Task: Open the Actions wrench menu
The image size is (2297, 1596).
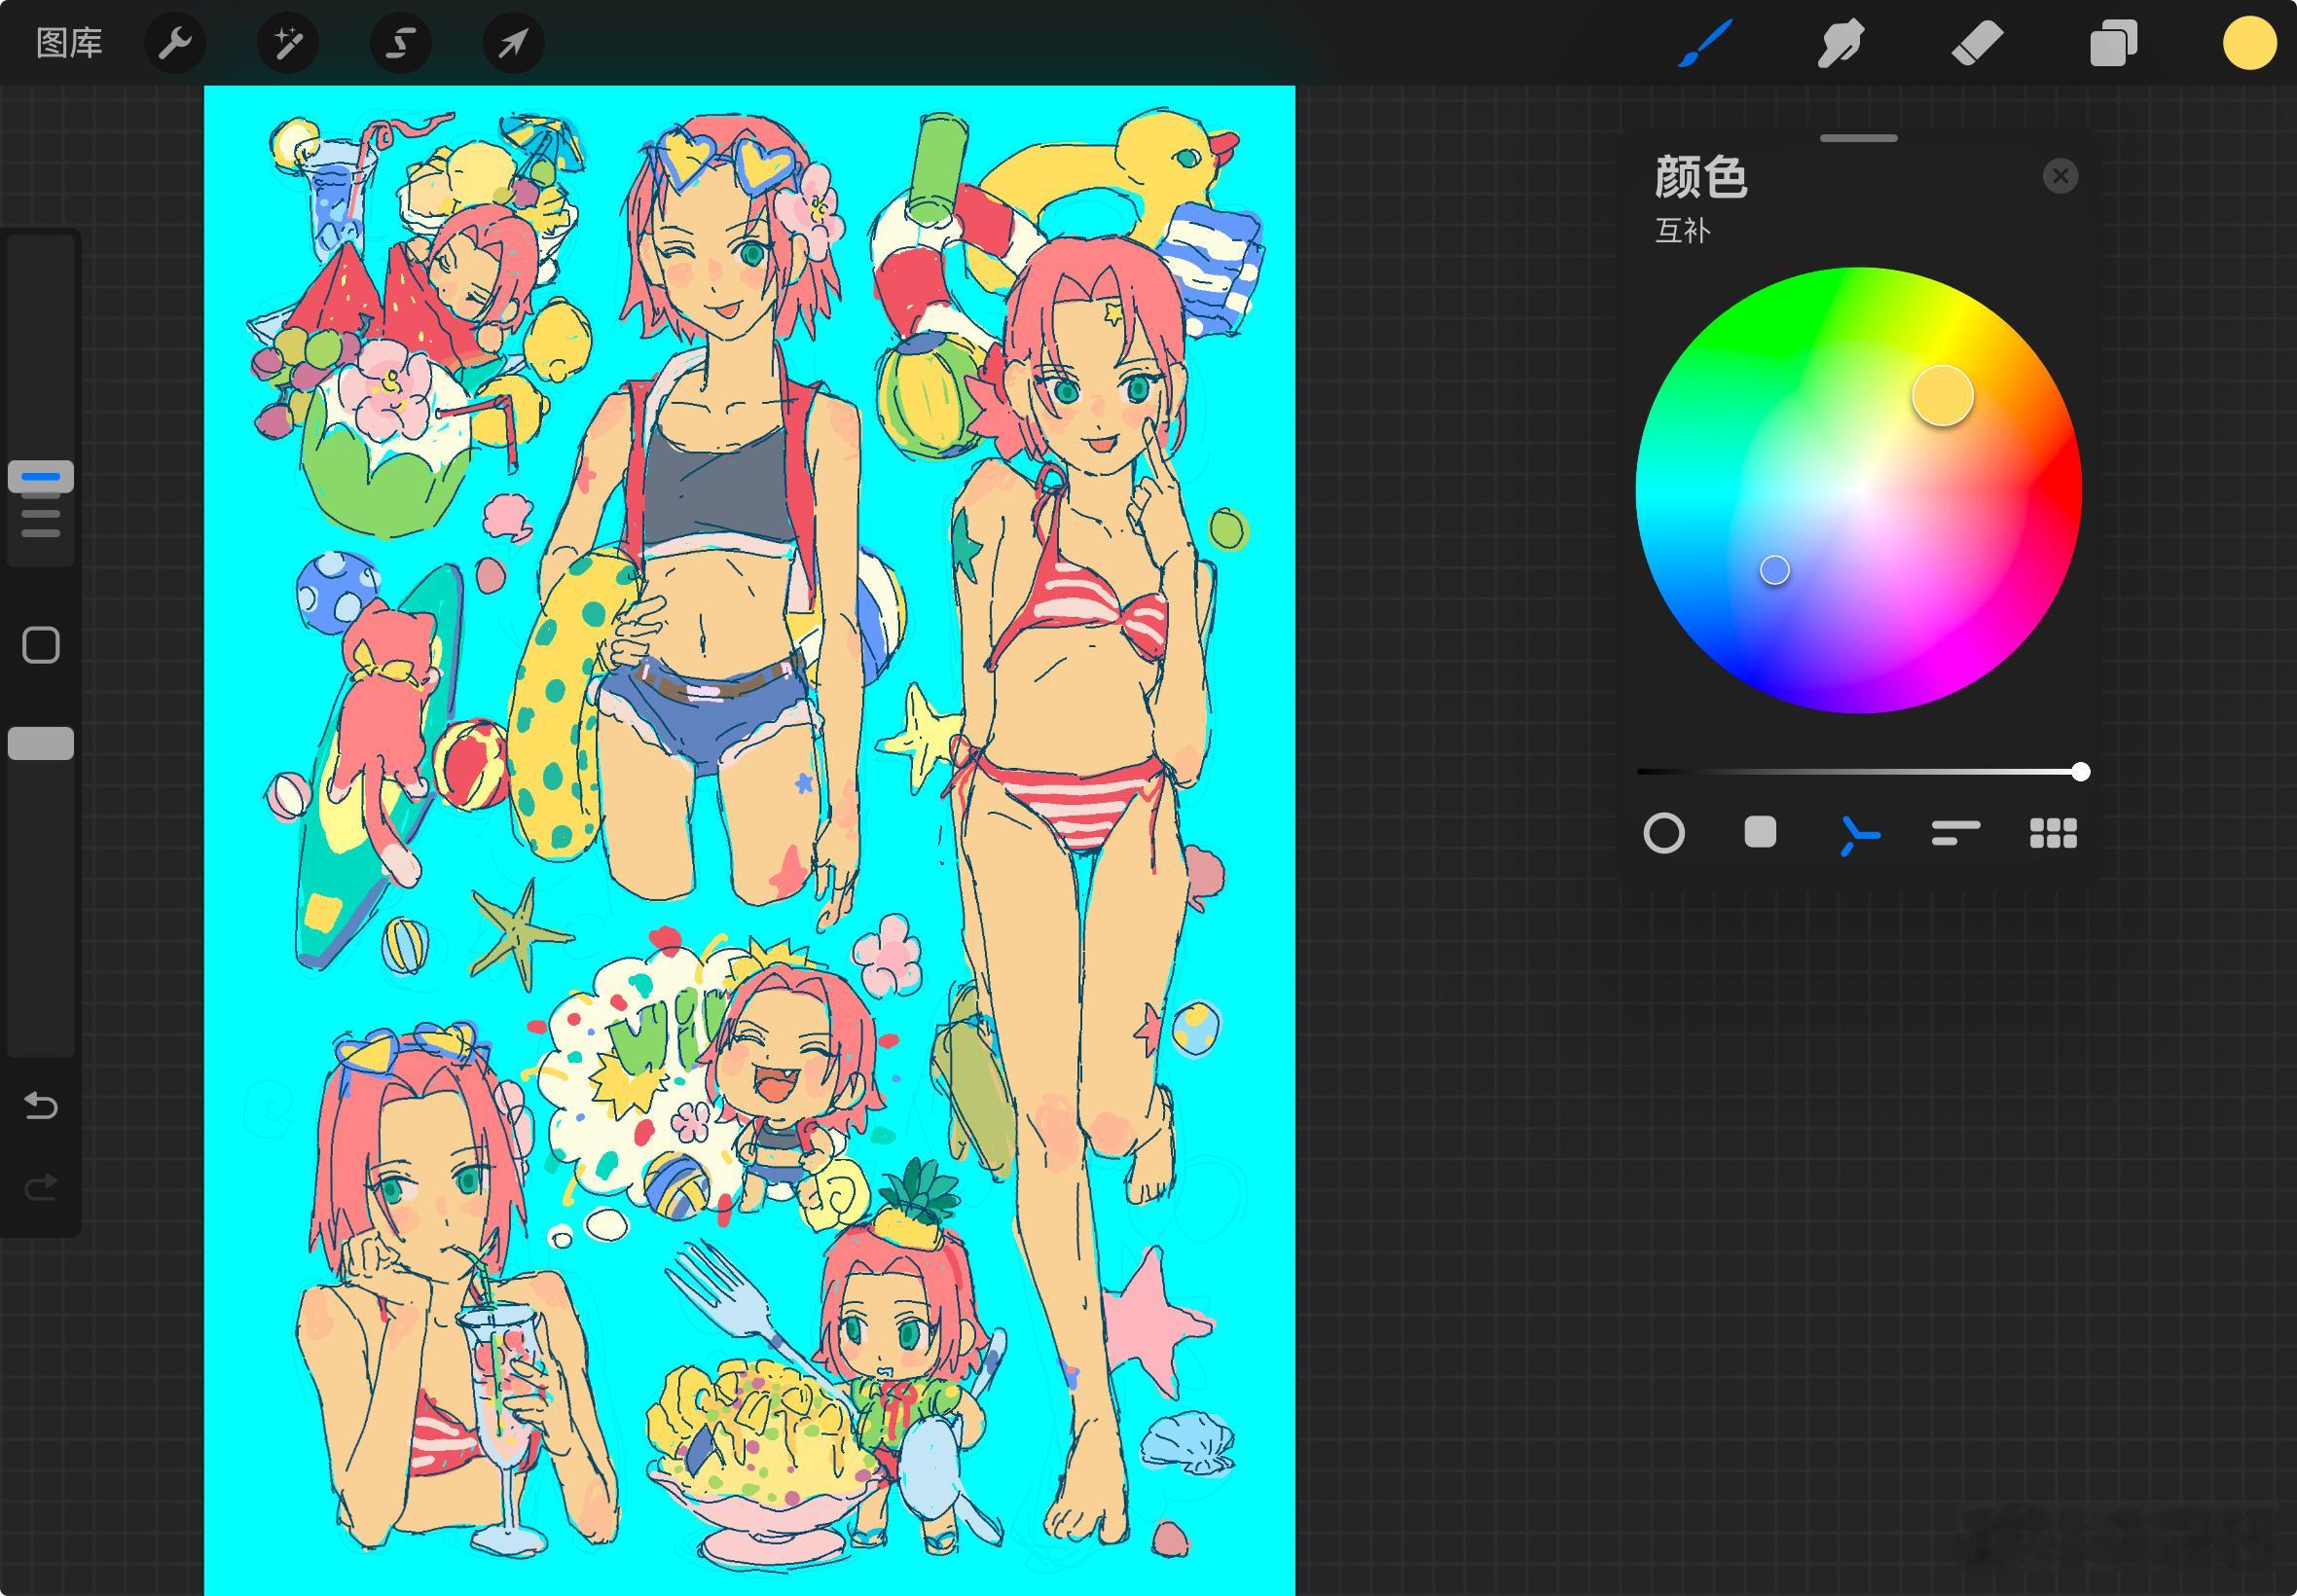Action: point(175,43)
